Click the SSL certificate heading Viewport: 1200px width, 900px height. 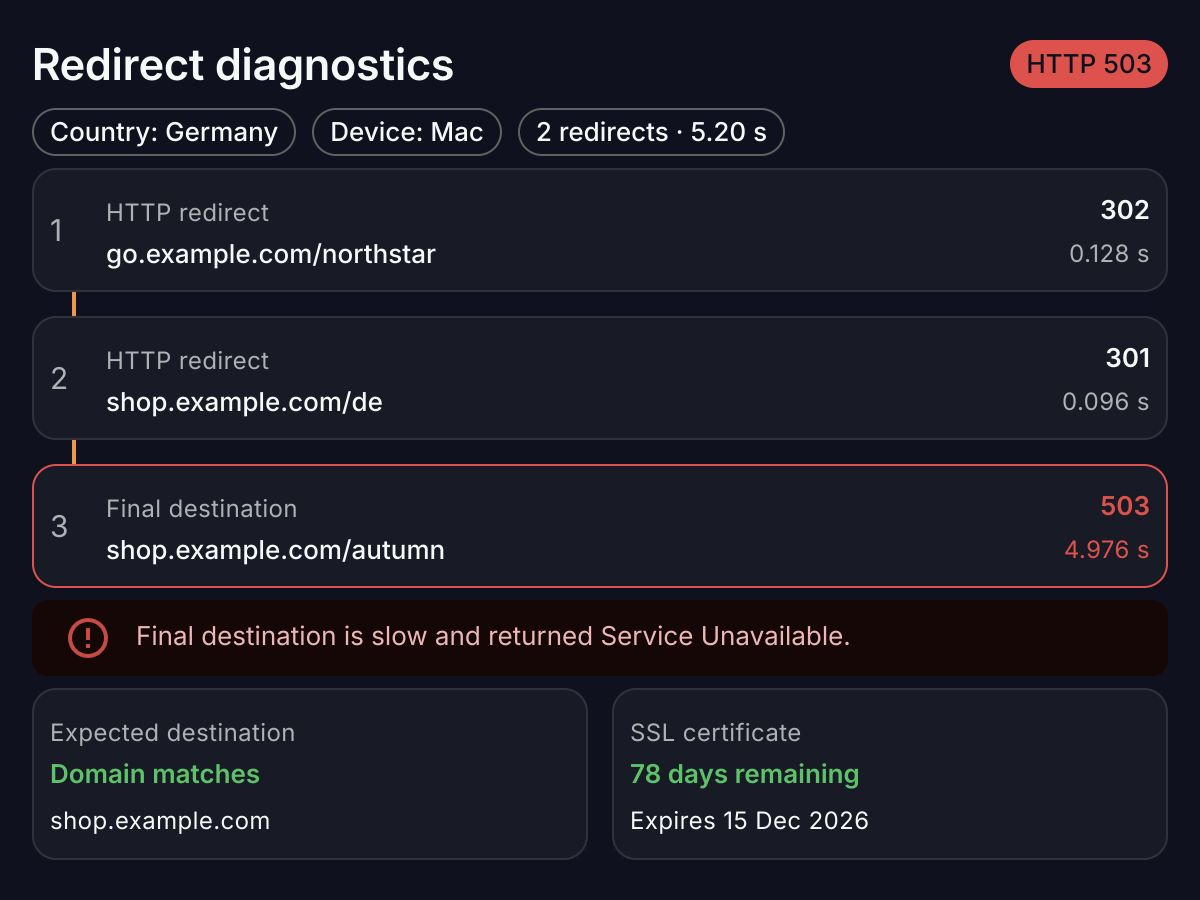pyautogui.click(x=716, y=733)
